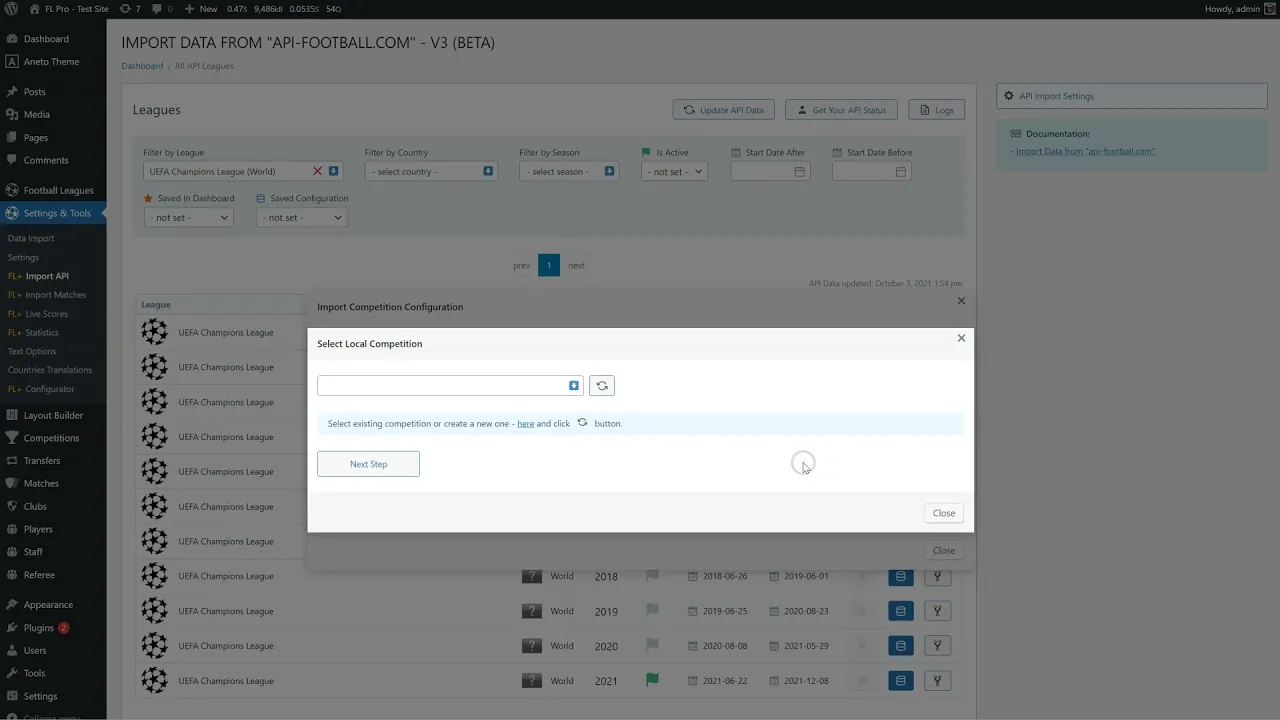Click the database icon button for 2020 season

tap(901, 646)
